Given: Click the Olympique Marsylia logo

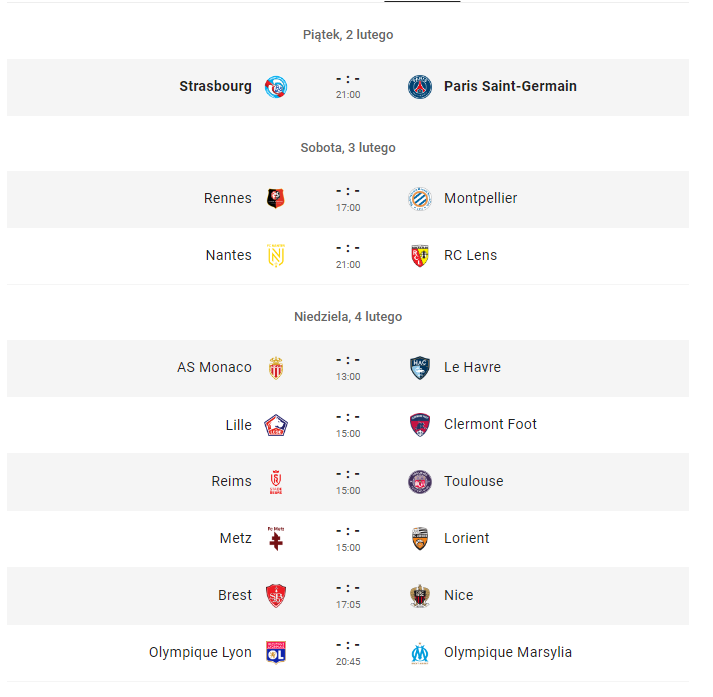Looking at the screenshot, I should point(420,653).
